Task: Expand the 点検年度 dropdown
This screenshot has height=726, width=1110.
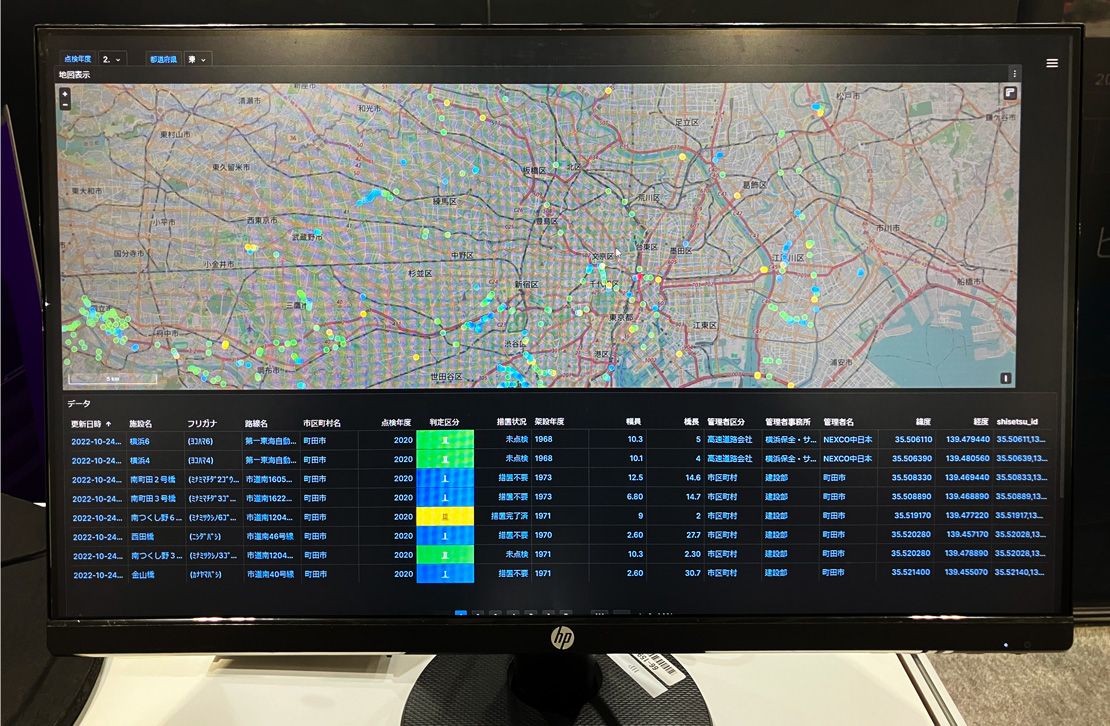Action: [x=113, y=60]
